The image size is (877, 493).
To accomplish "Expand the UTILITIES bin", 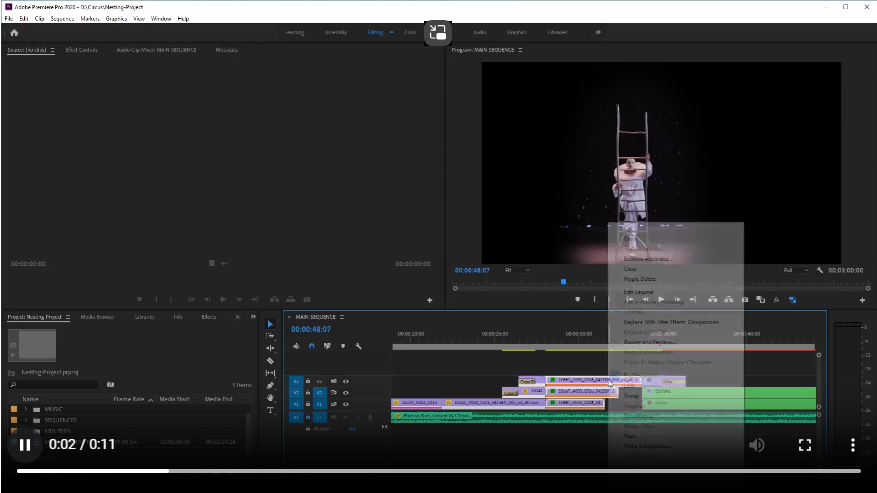I will coord(26,431).
